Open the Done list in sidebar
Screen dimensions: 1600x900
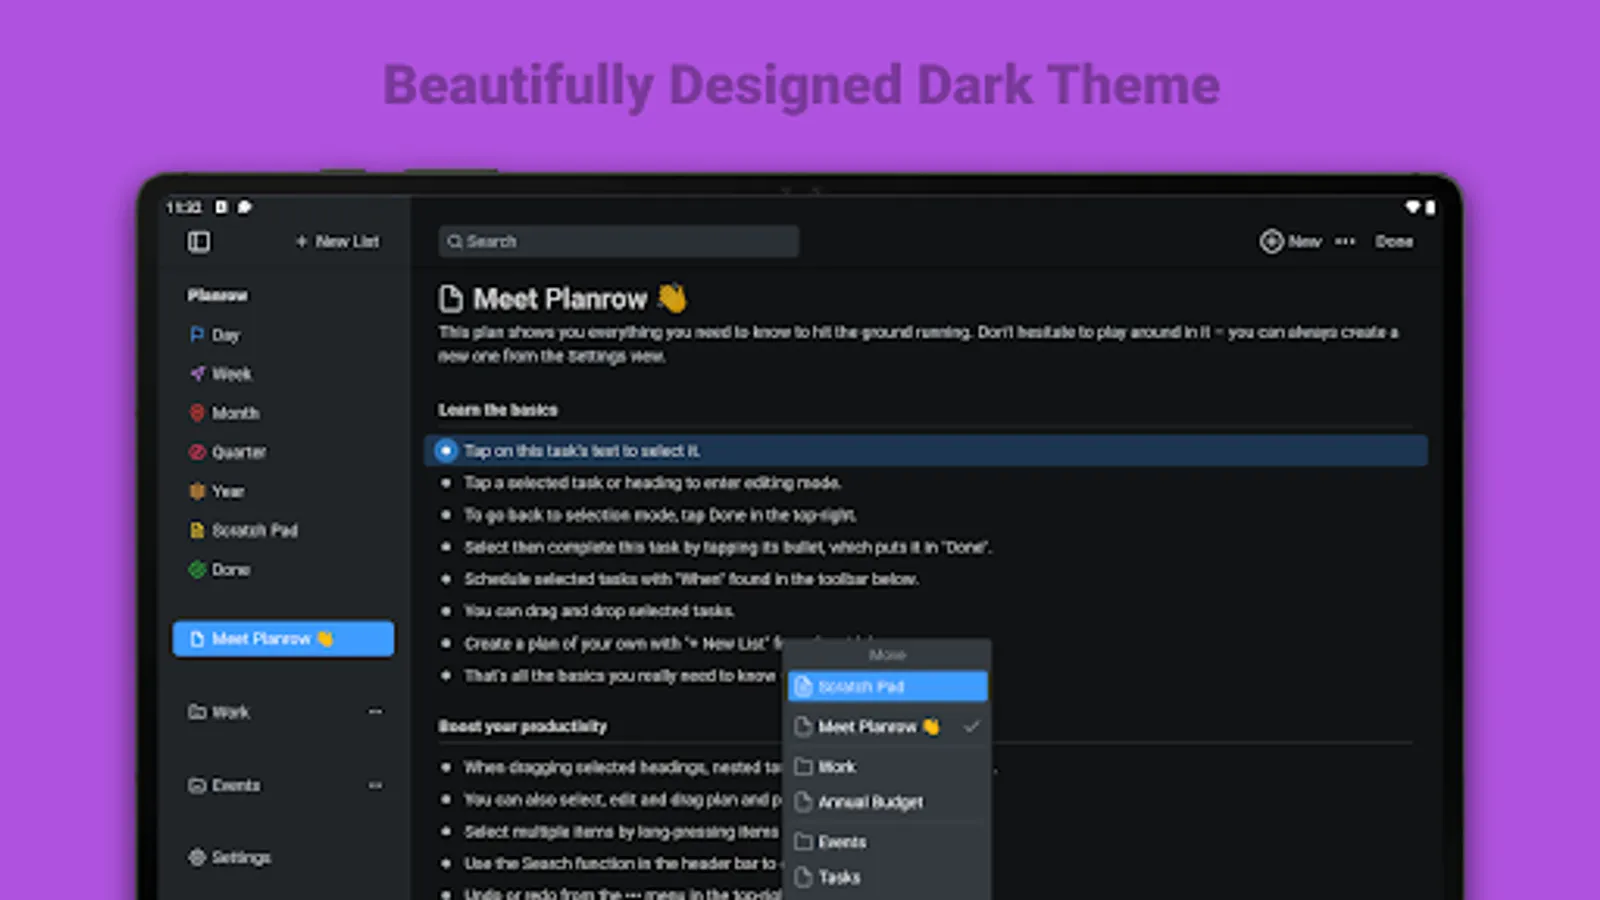pyautogui.click(x=219, y=569)
